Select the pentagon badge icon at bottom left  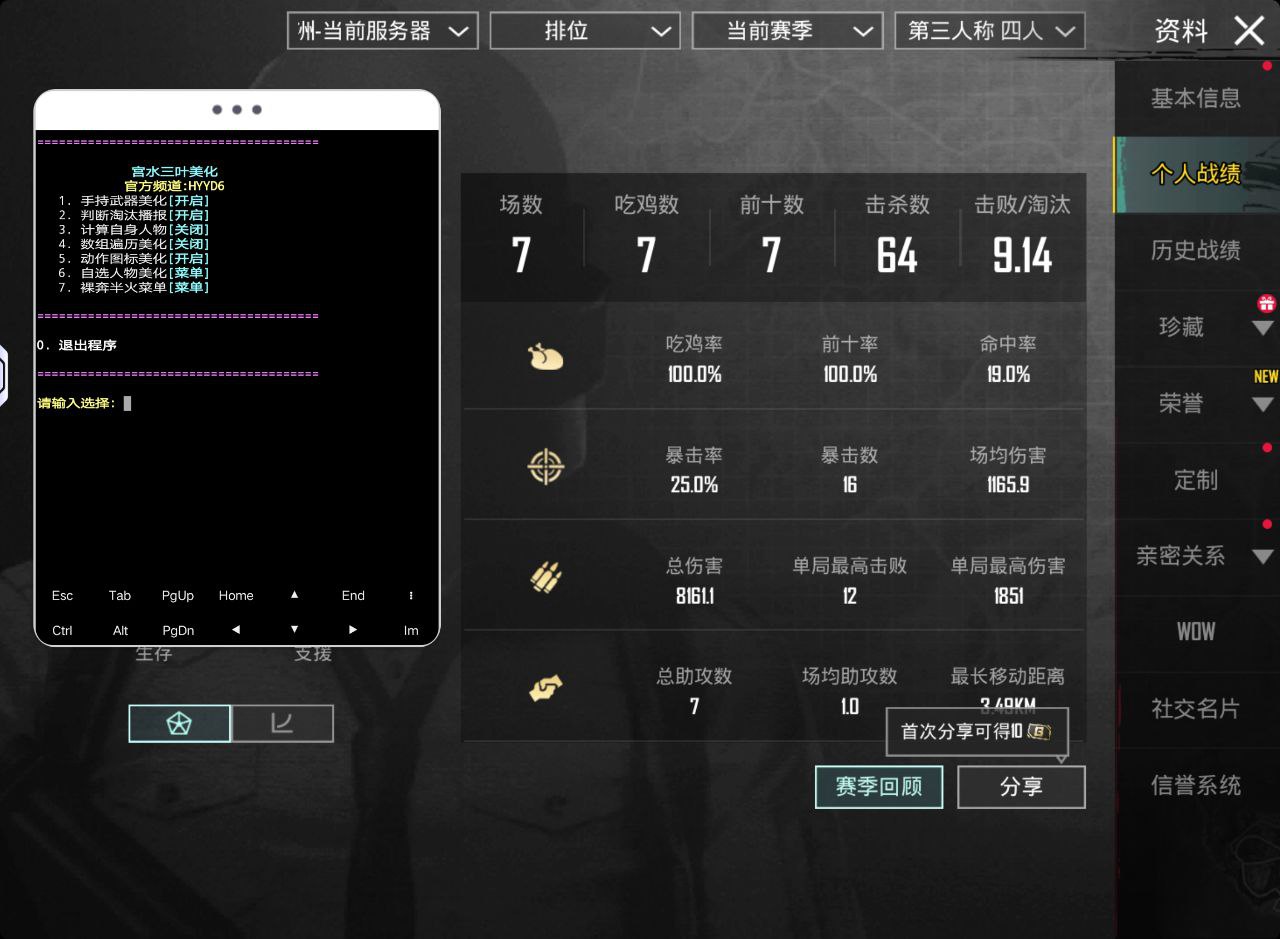(179, 723)
